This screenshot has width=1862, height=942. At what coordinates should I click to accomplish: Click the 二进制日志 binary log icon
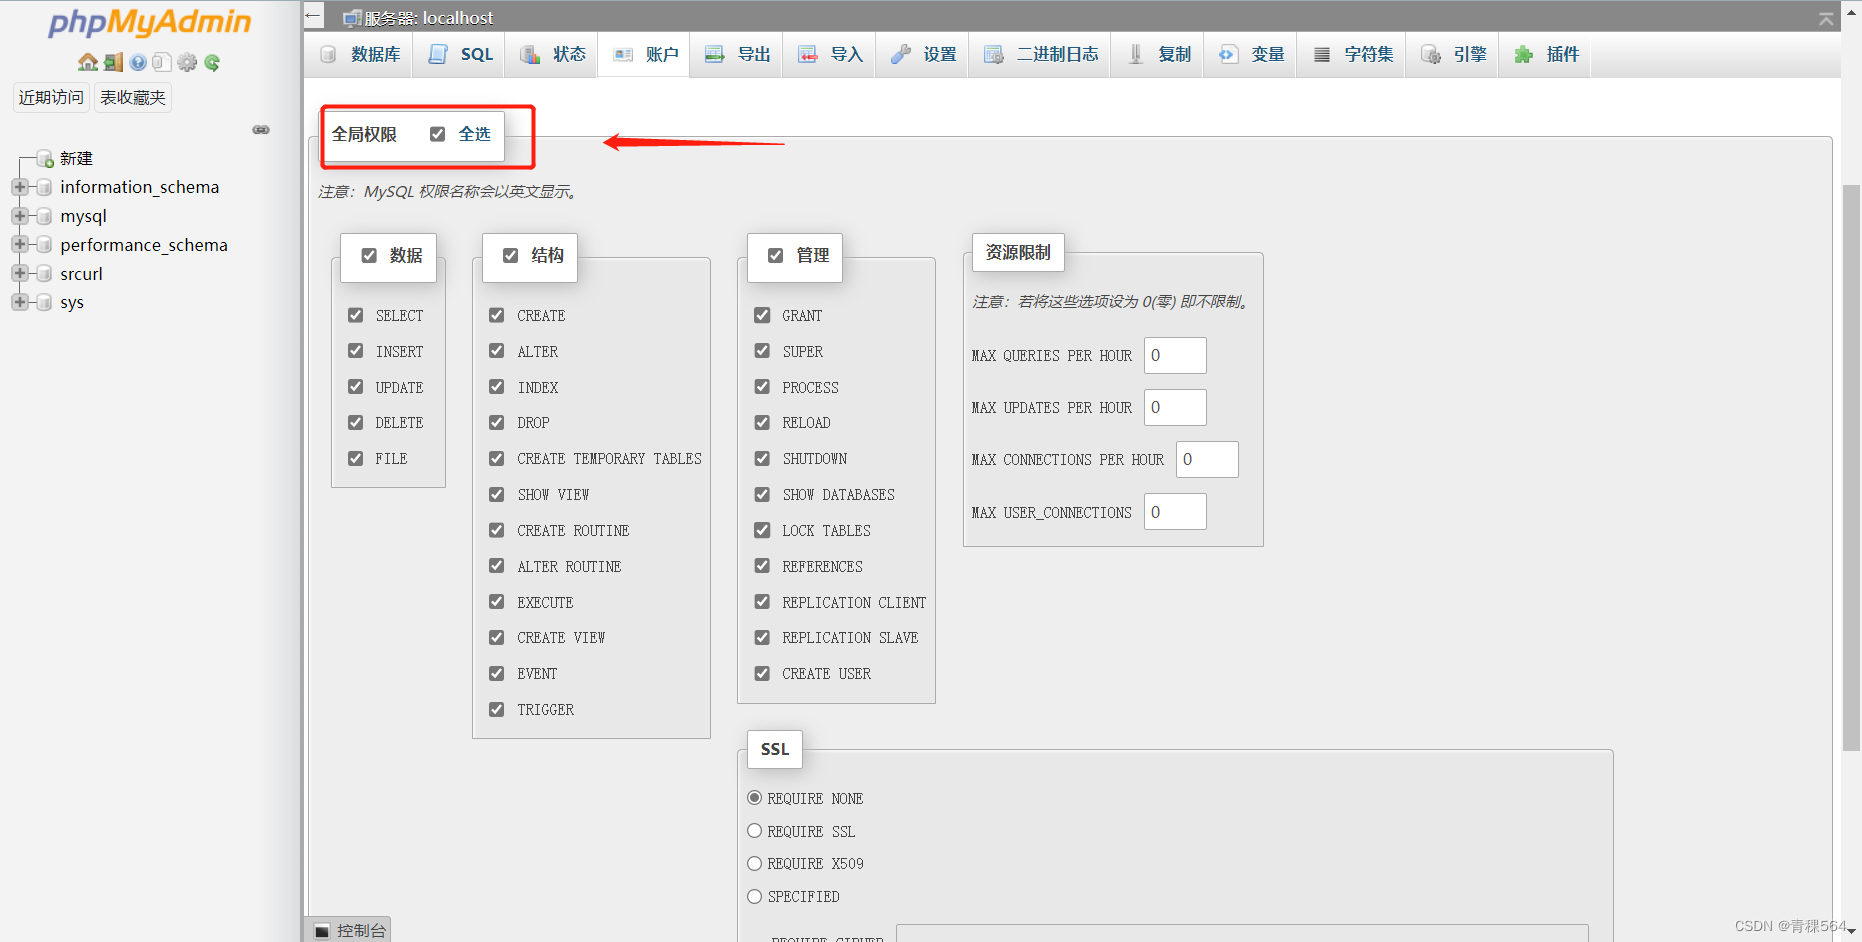coord(994,54)
